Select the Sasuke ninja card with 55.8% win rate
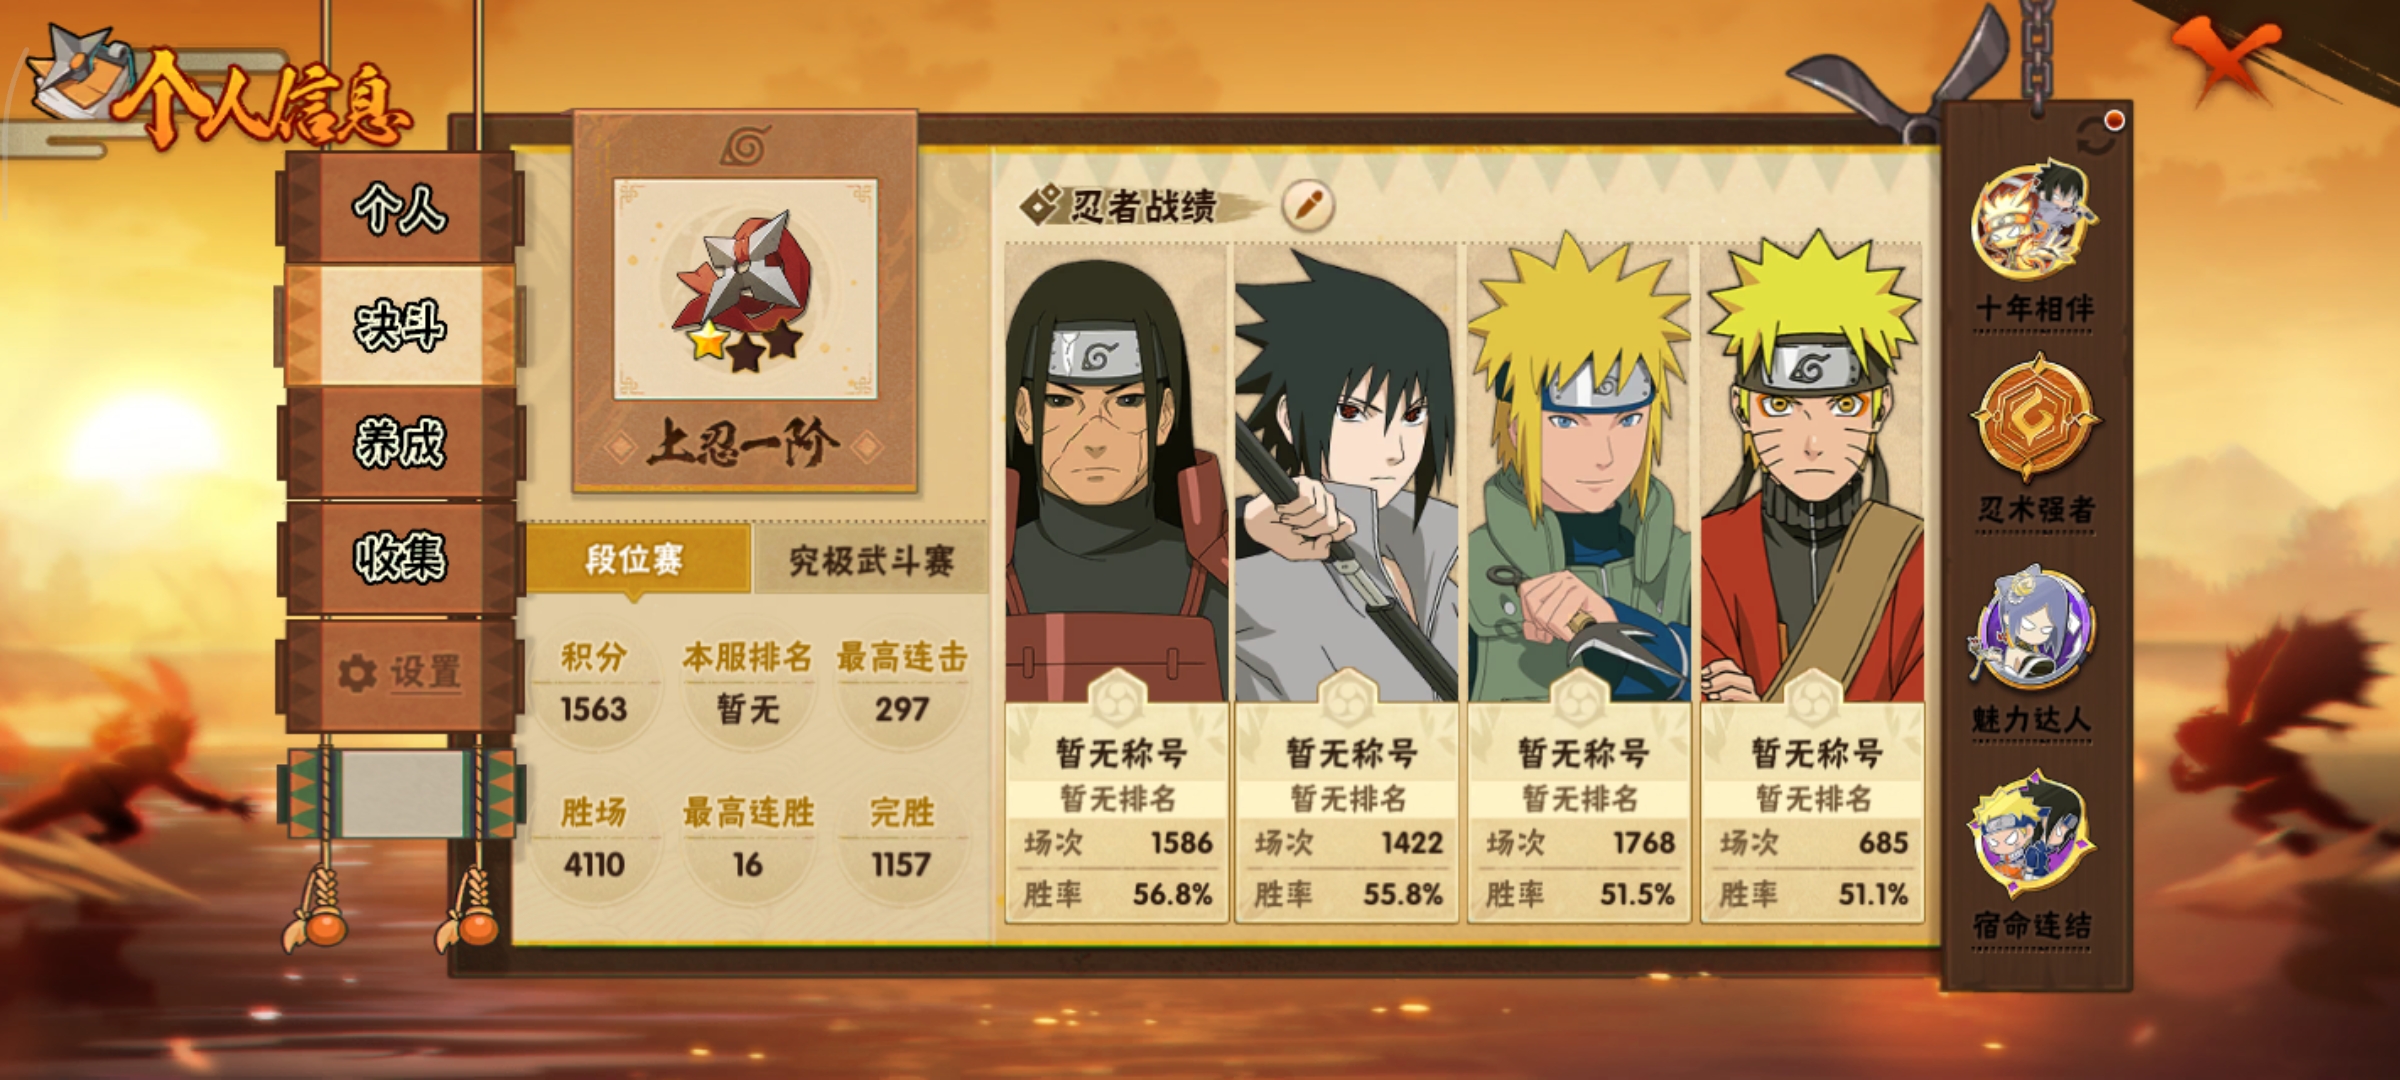This screenshot has width=2400, height=1080. [1348, 583]
